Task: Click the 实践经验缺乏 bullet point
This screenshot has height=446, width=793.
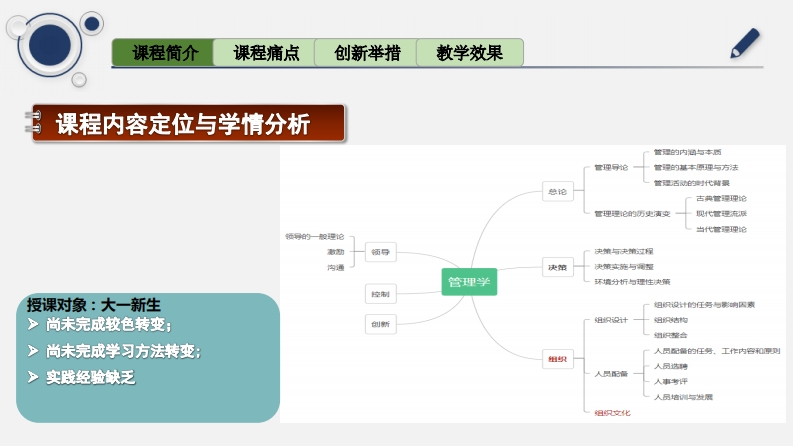Action: point(90,376)
